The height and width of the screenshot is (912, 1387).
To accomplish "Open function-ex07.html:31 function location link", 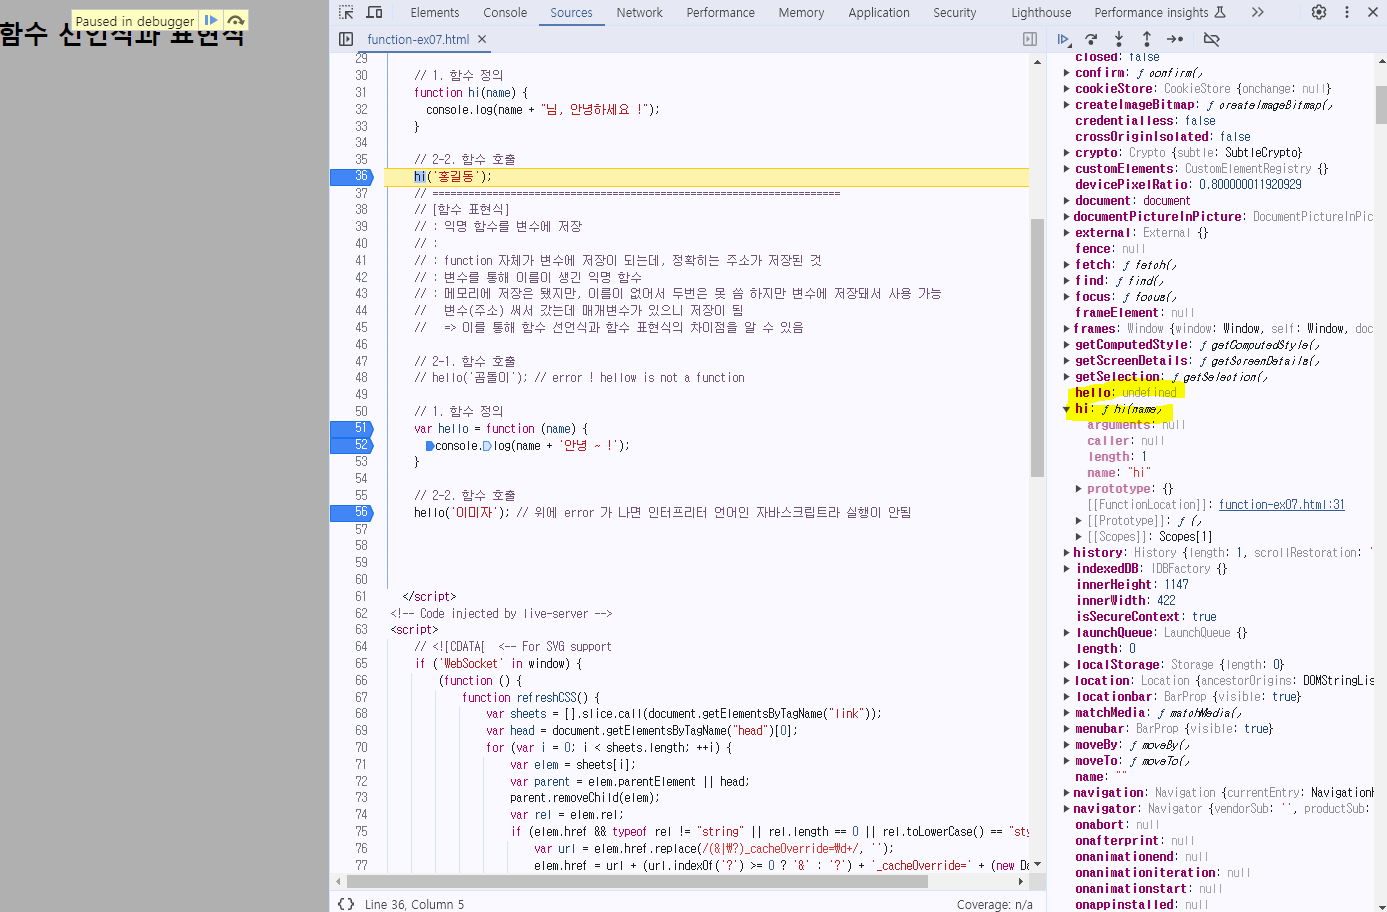I will coord(1282,505).
